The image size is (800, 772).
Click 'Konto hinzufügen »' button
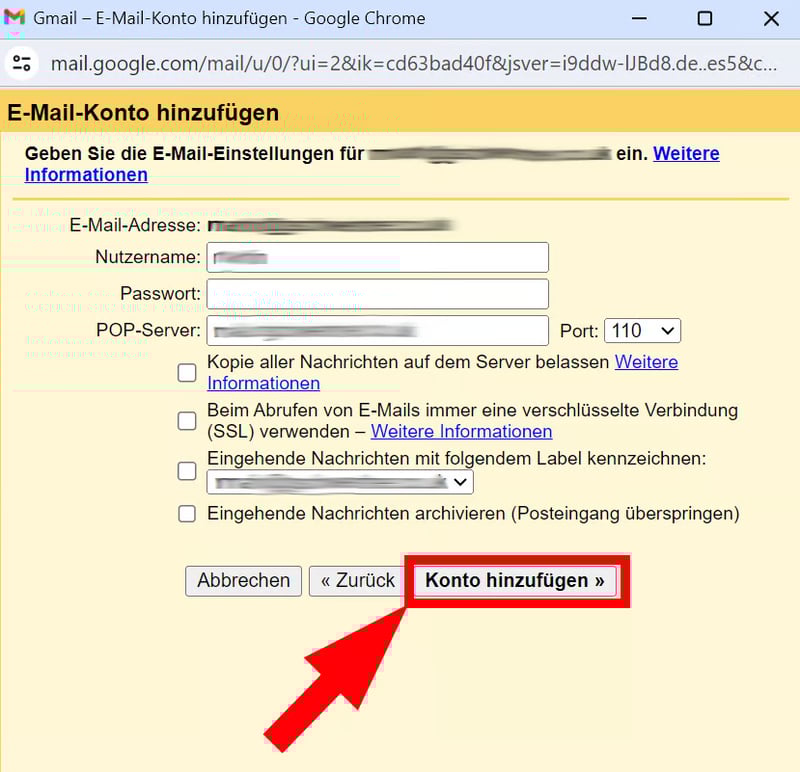click(x=515, y=581)
